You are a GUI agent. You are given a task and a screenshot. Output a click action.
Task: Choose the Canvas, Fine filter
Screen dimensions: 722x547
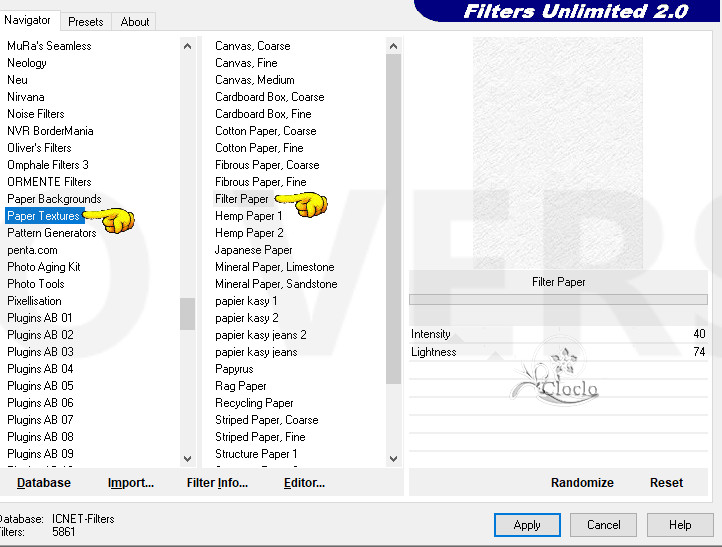(246, 63)
